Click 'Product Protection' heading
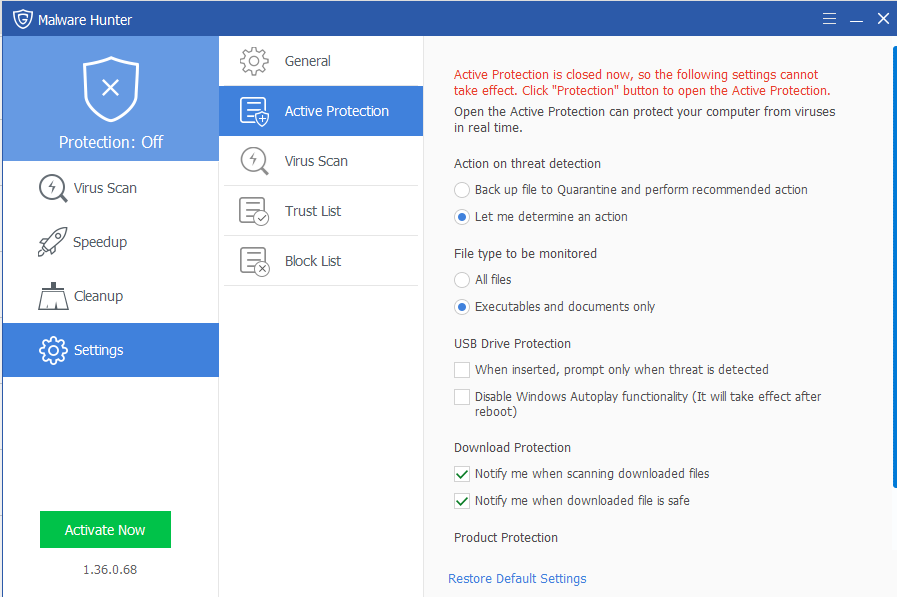 [506, 538]
